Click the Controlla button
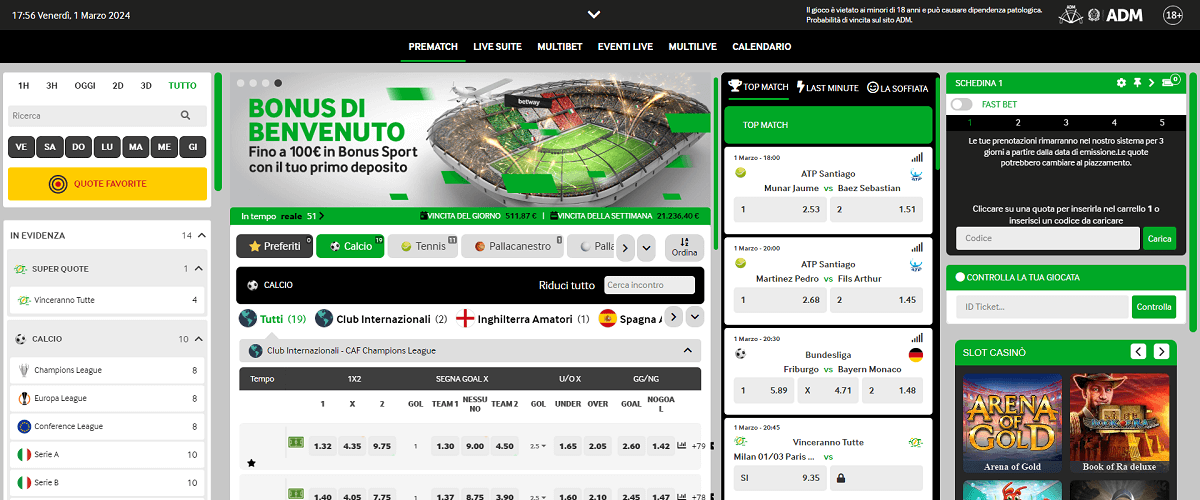 tap(1154, 307)
